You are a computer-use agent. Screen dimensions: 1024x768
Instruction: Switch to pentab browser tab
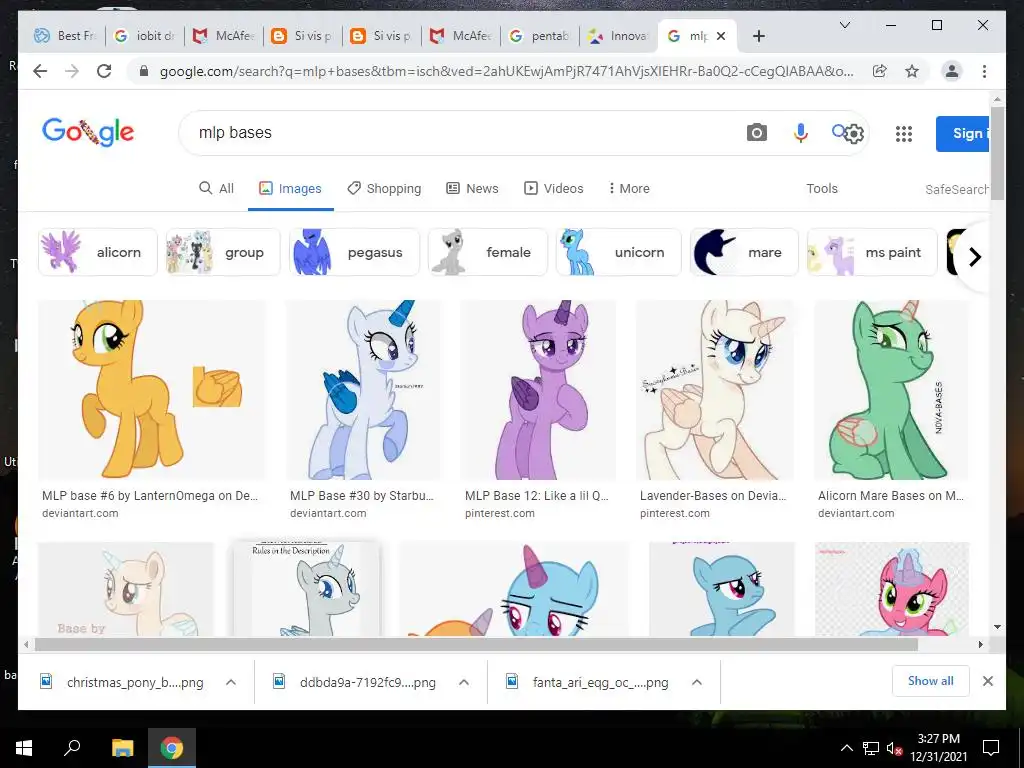tap(539, 36)
